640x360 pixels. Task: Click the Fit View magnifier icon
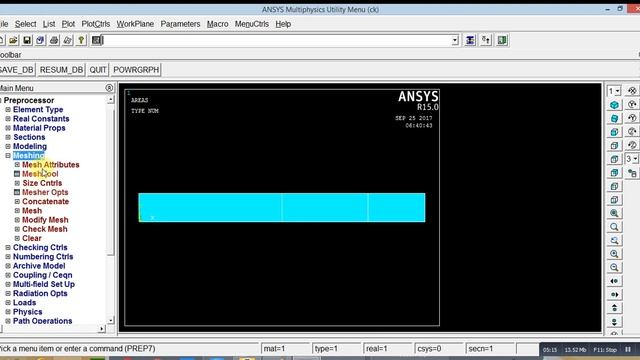[x=614, y=213]
